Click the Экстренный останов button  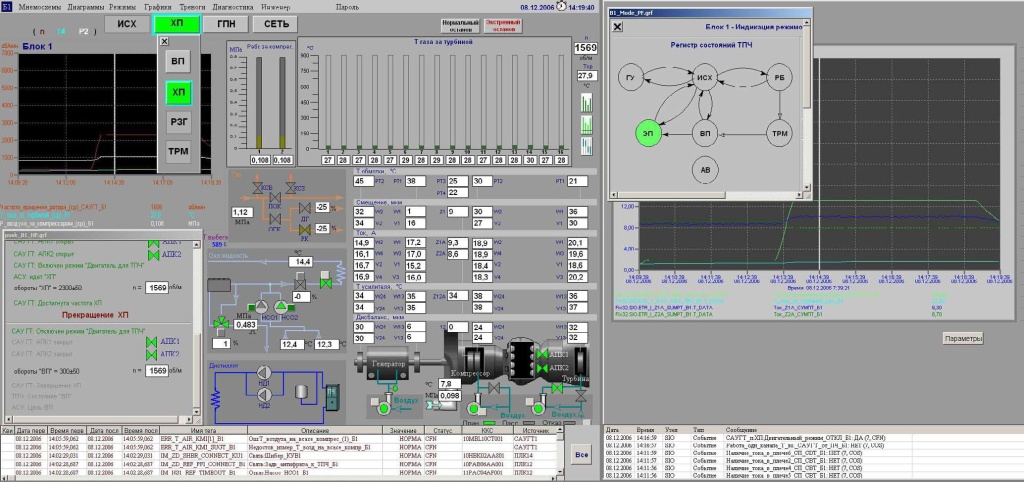click(505, 25)
